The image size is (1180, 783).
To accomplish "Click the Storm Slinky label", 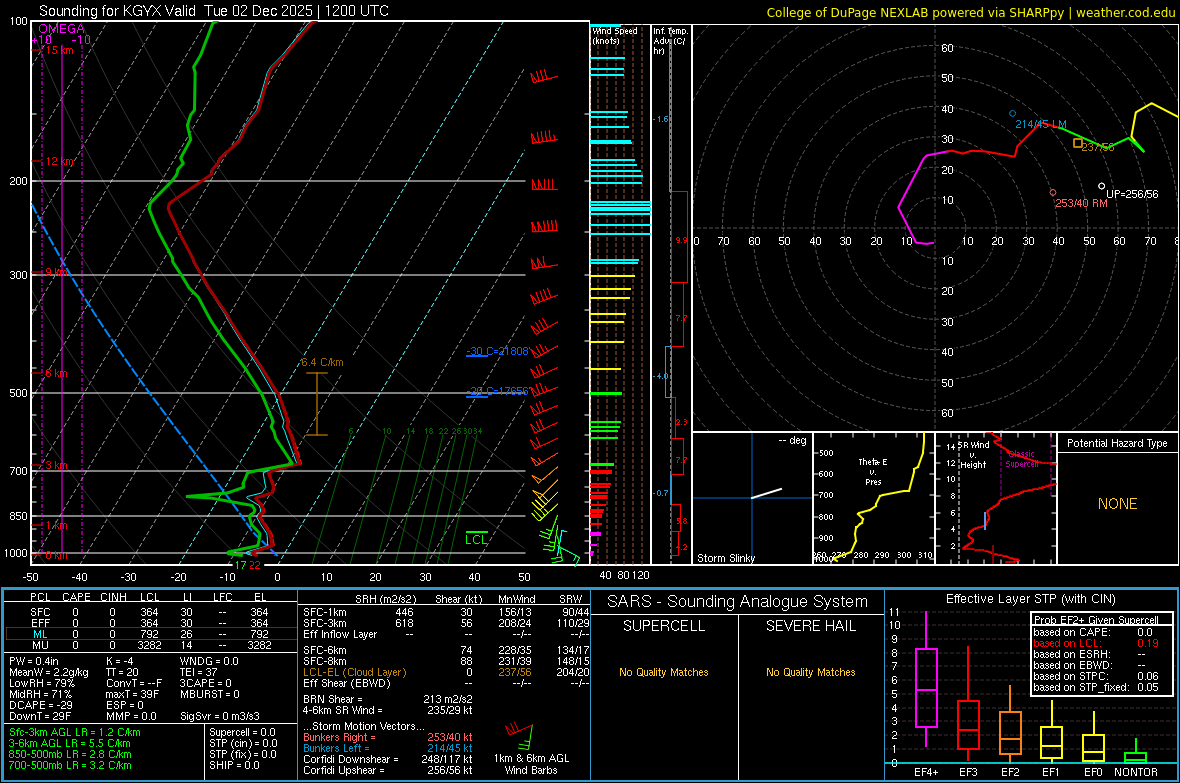I will [725, 558].
